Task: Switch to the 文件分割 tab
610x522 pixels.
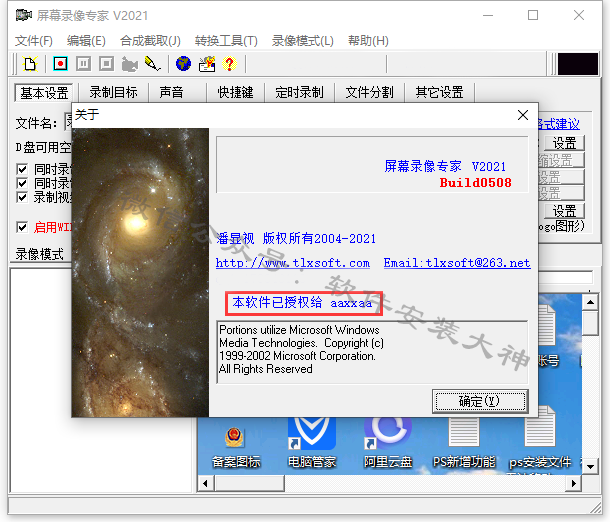Action: 369,93
